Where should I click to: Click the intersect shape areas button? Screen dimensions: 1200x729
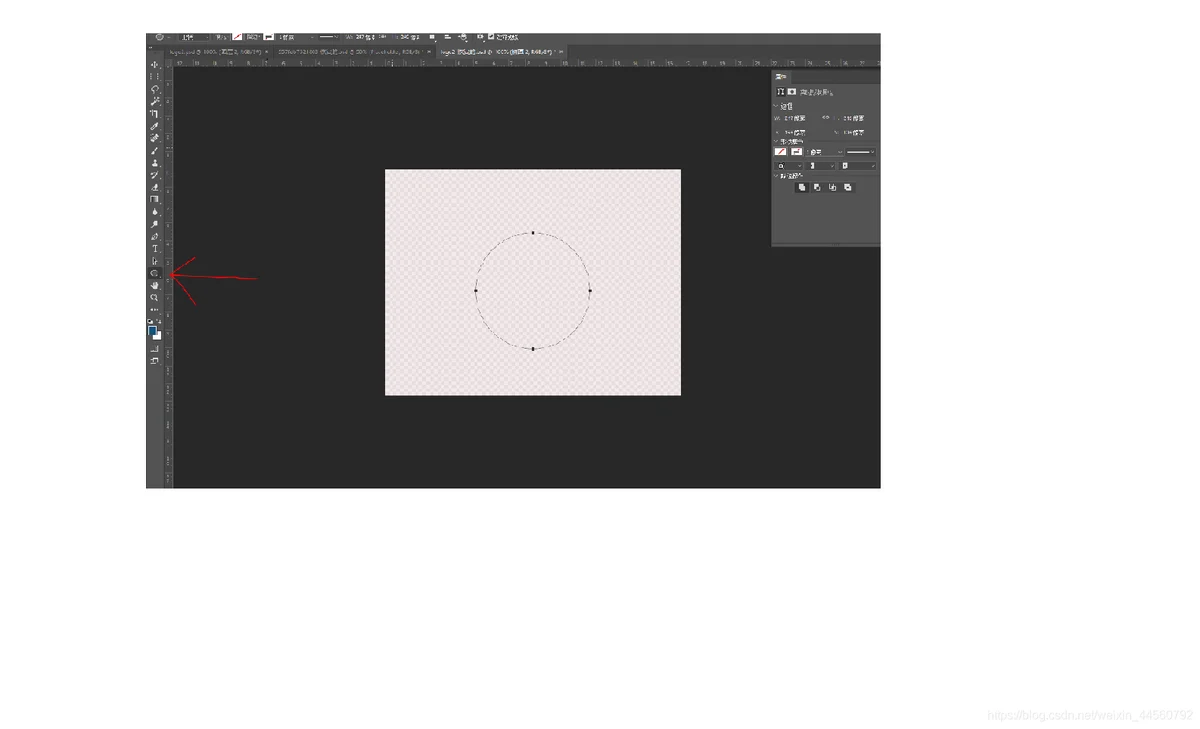tap(832, 187)
